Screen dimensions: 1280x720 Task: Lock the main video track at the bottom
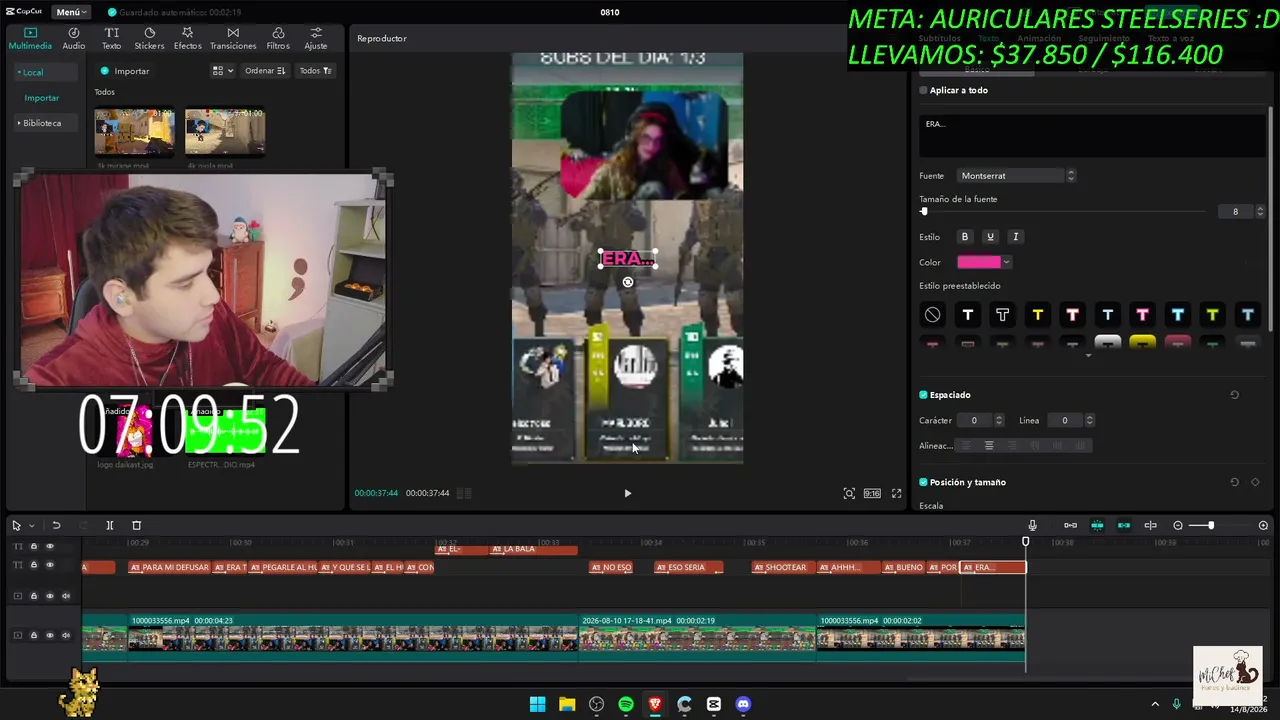33,636
